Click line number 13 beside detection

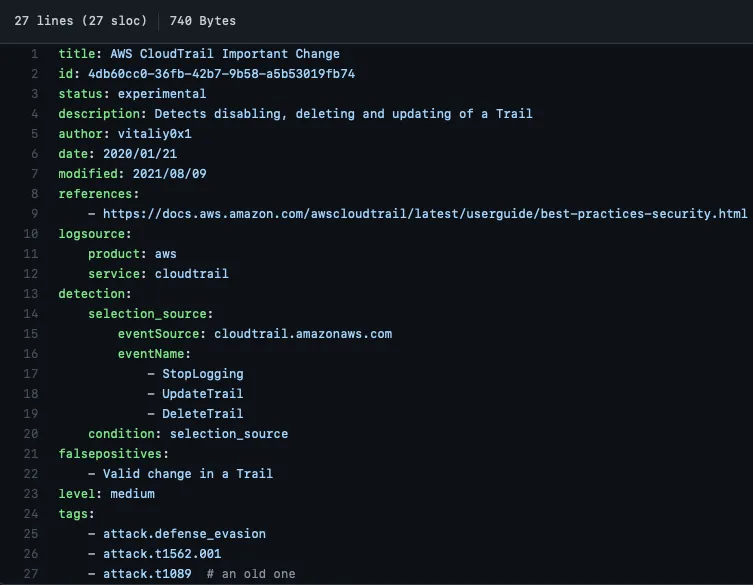32,294
